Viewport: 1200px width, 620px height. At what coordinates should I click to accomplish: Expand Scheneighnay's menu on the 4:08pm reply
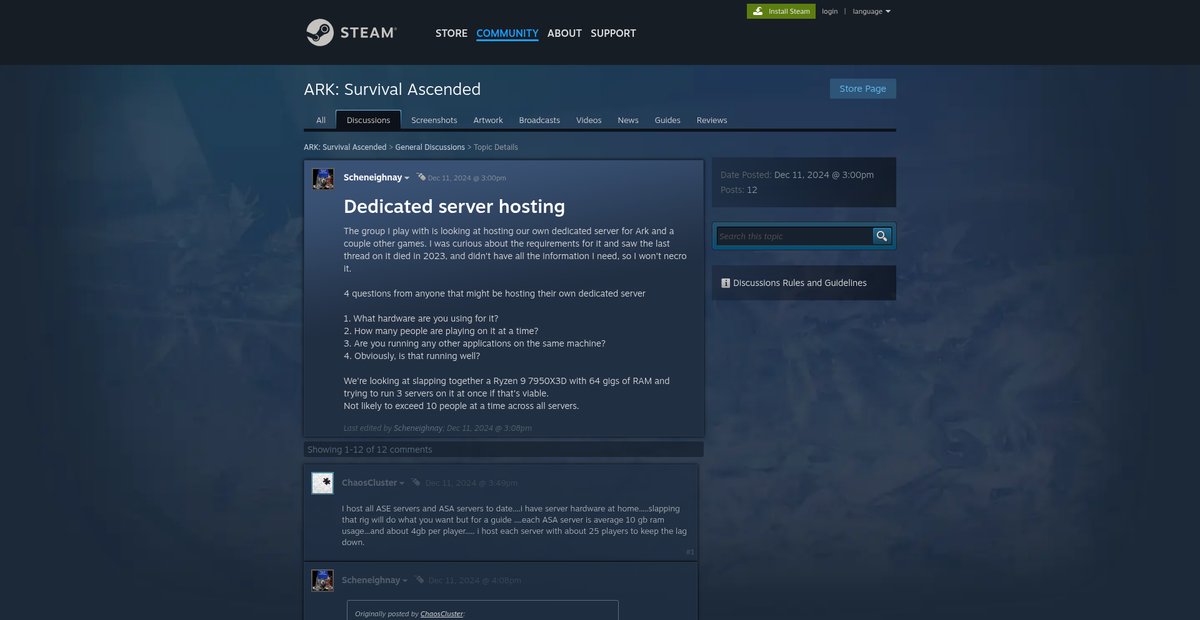405,580
